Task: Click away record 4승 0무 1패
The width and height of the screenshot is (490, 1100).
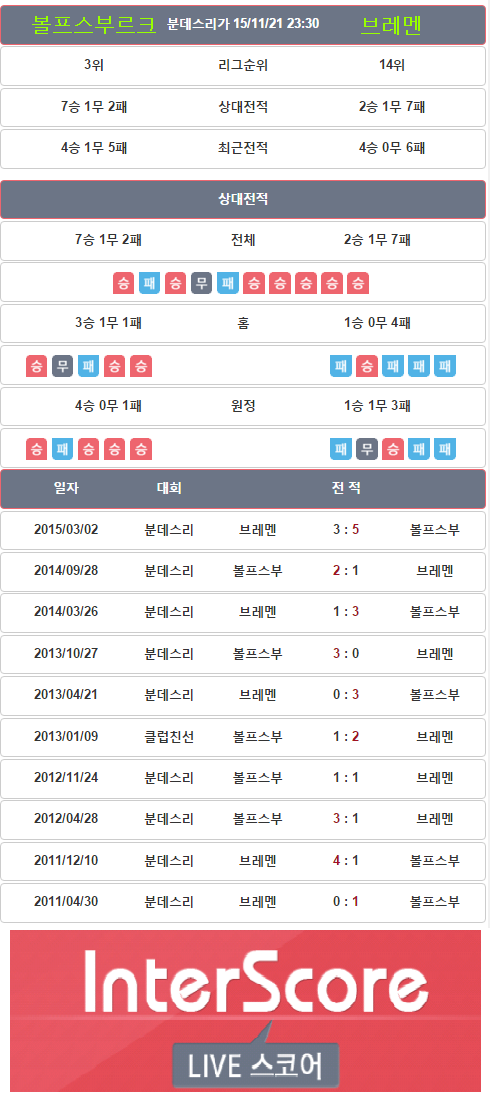Action: [109, 405]
